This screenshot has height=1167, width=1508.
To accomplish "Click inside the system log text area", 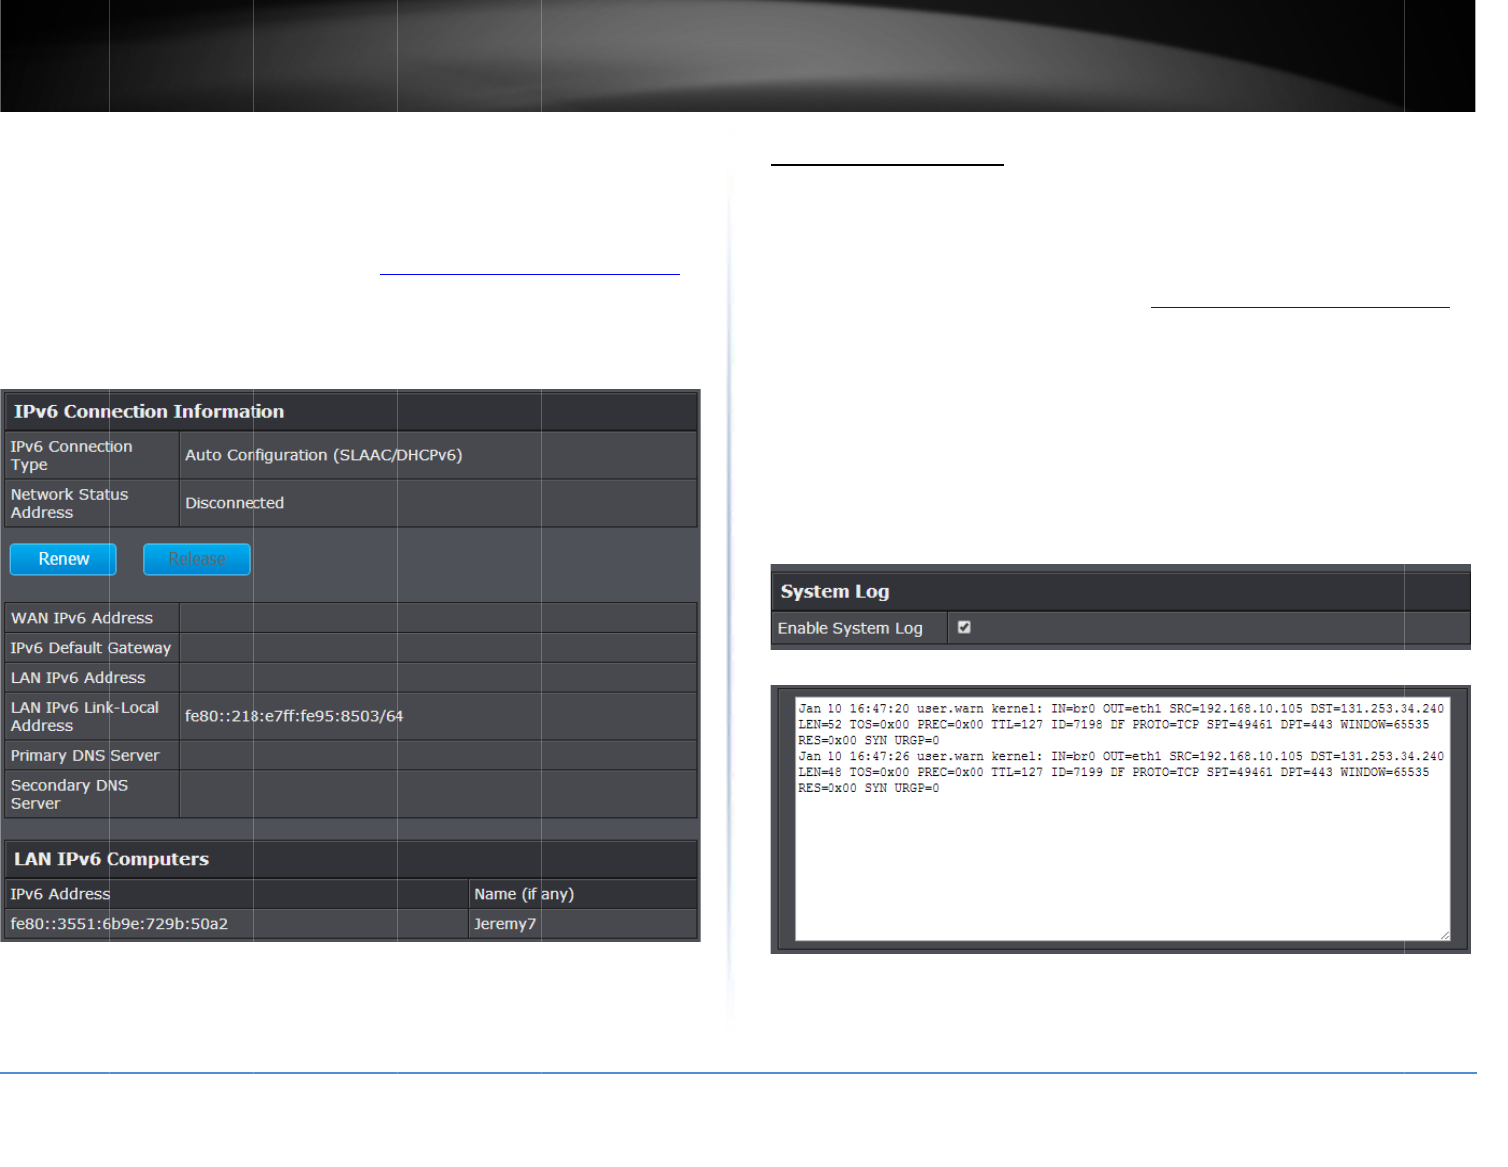I will 1122,818.
